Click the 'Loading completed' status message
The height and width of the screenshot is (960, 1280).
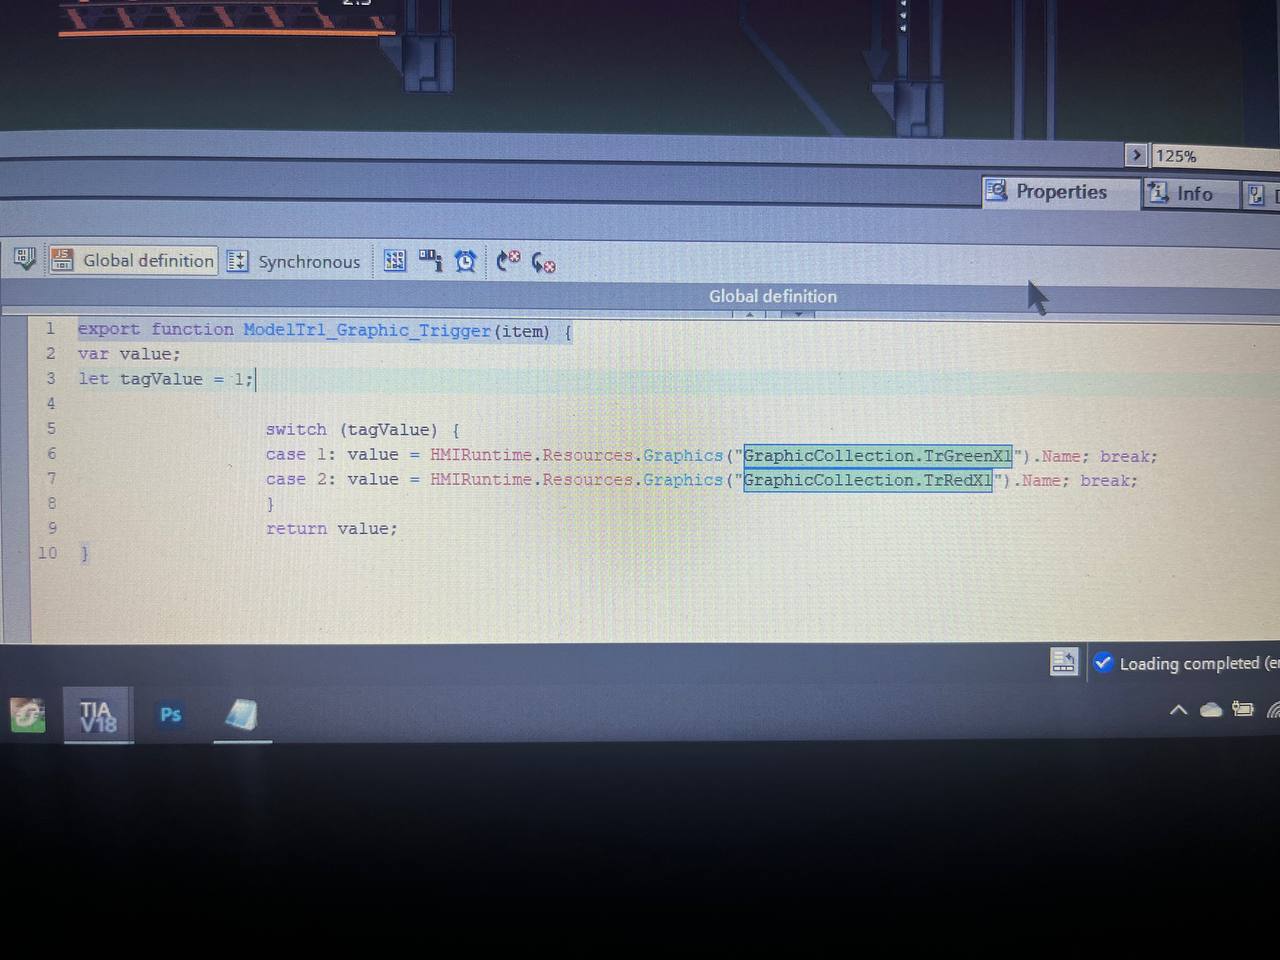pos(1189,663)
